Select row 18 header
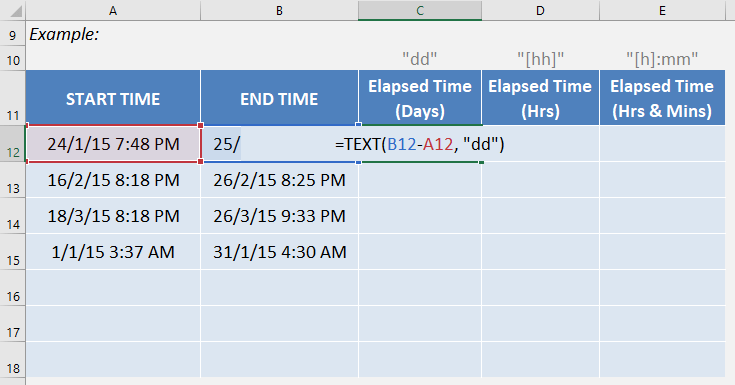The image size is (735, 385). [x=13, y=360]
